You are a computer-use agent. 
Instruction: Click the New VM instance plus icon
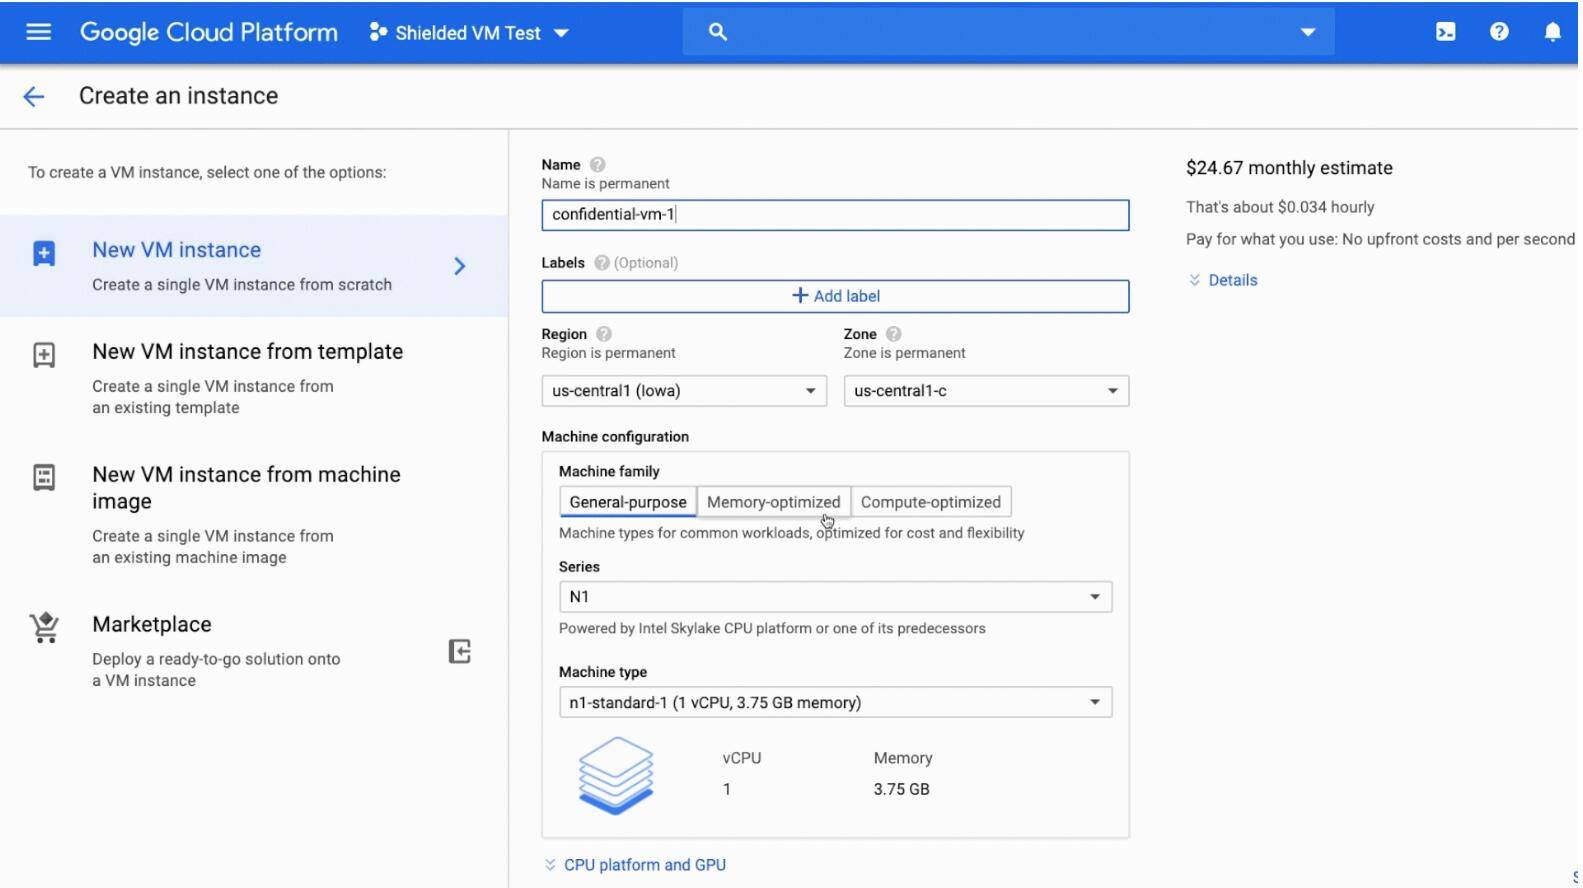(44, 253)
